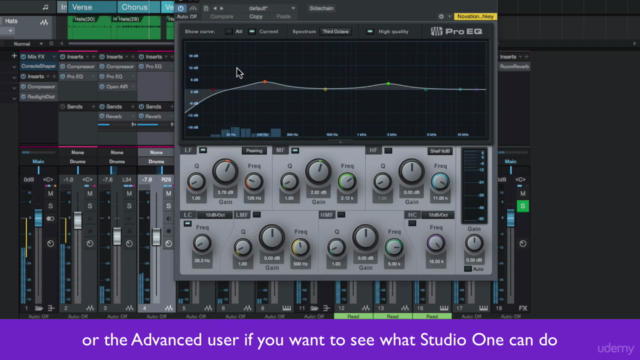Click channel 2 audio waveform icon
The image size is (640, 360).
coord(90,308)
